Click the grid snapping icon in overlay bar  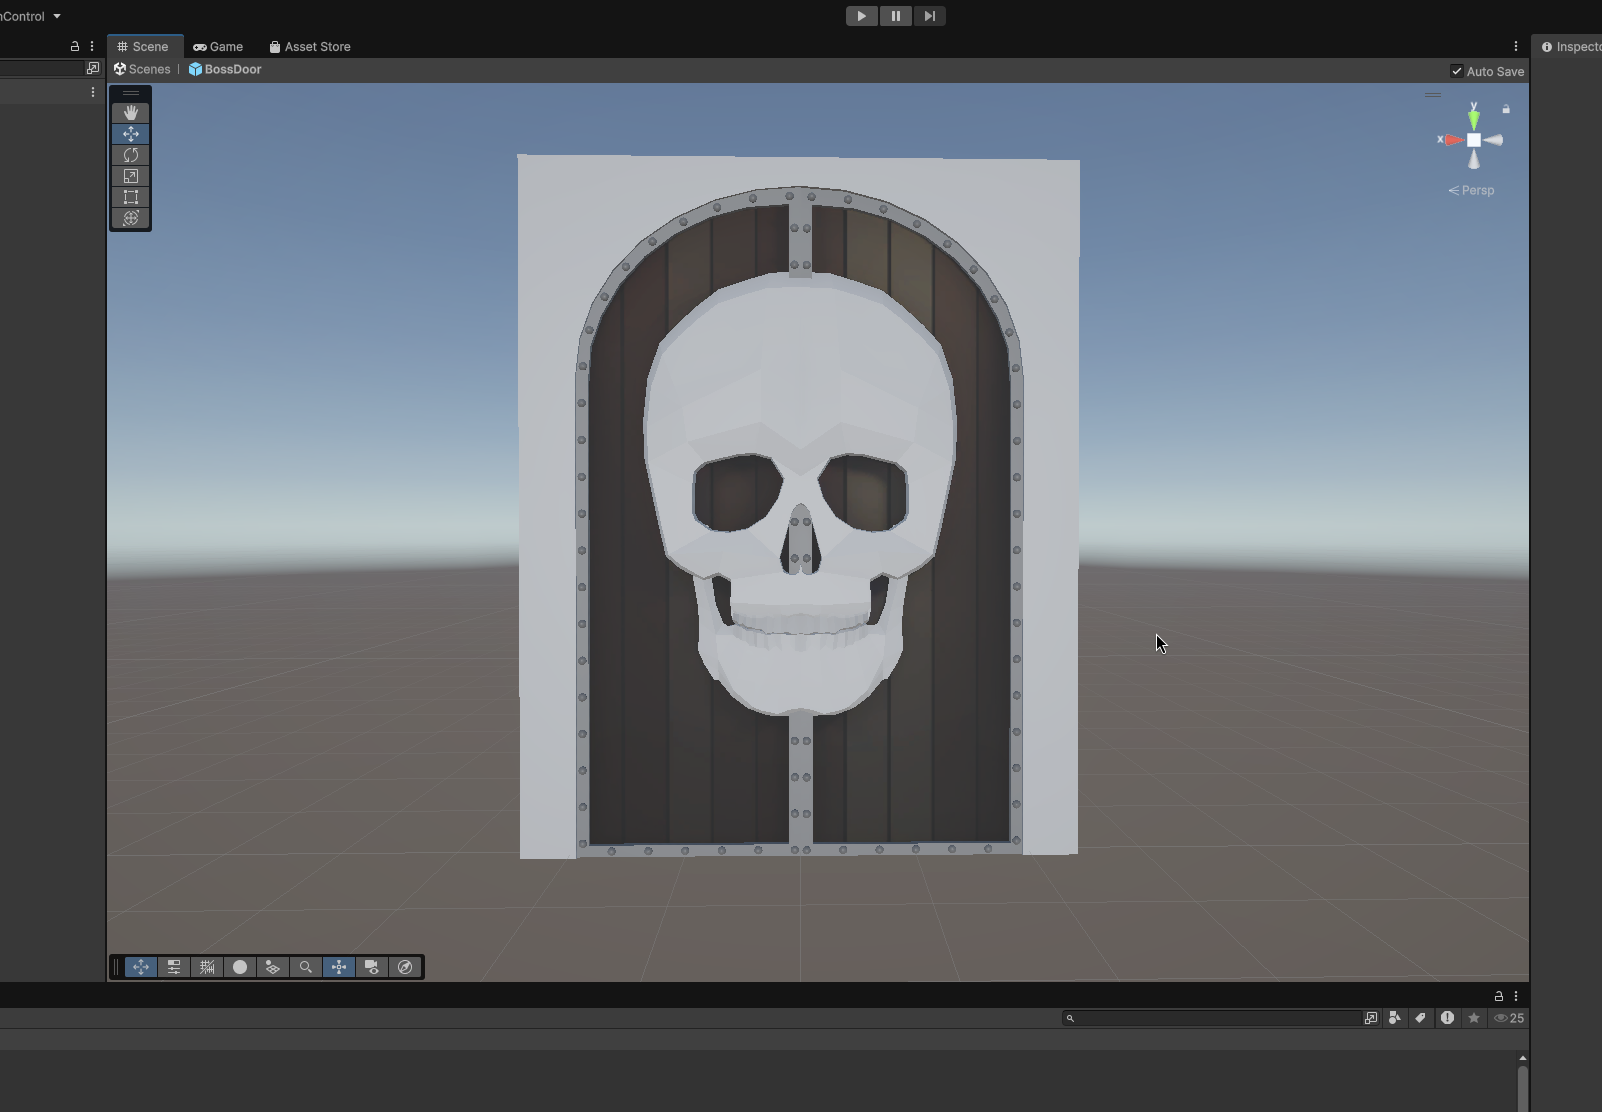coord(207,967)
